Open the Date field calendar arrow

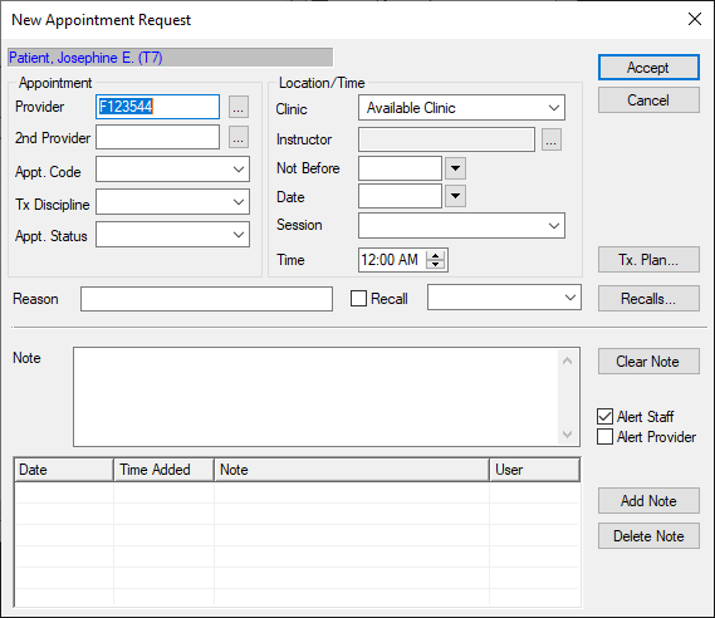(x=455, y=196)
